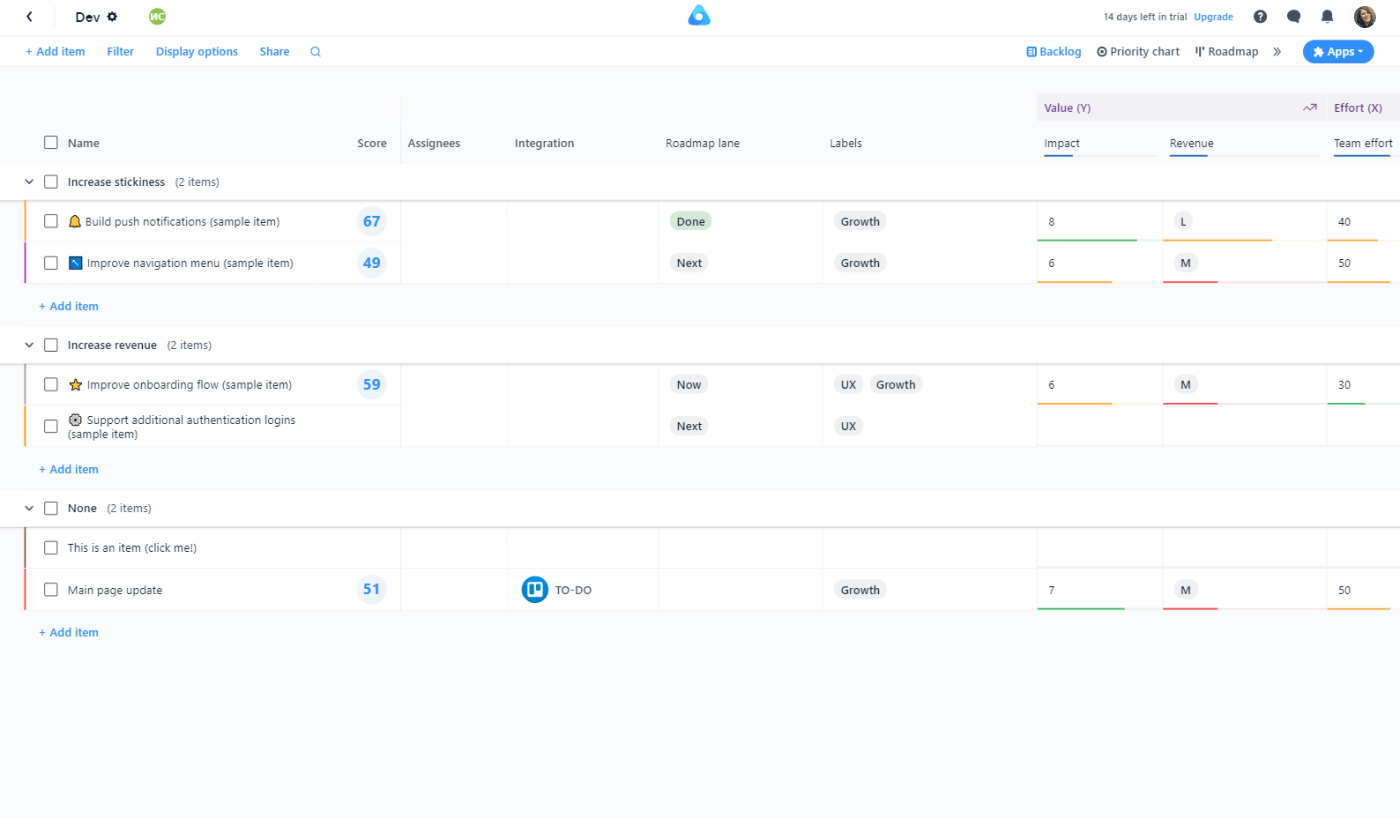Check the Build push notifications checkbox
Image resolution: width=1400 pixels, height=818 pixels.
pyautogui.click(x=51, y=222)
